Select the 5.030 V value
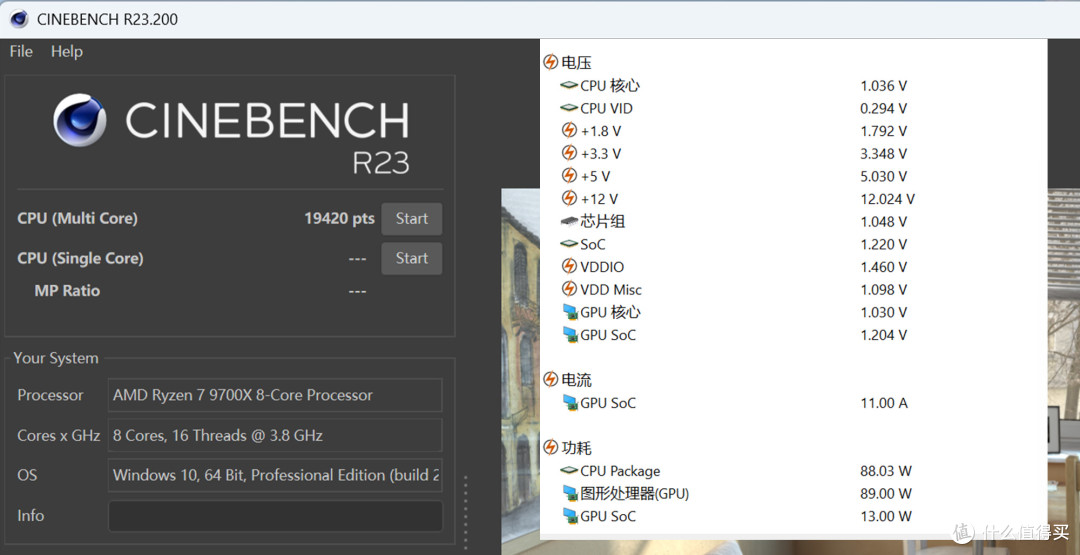 [x=884, y=176]
